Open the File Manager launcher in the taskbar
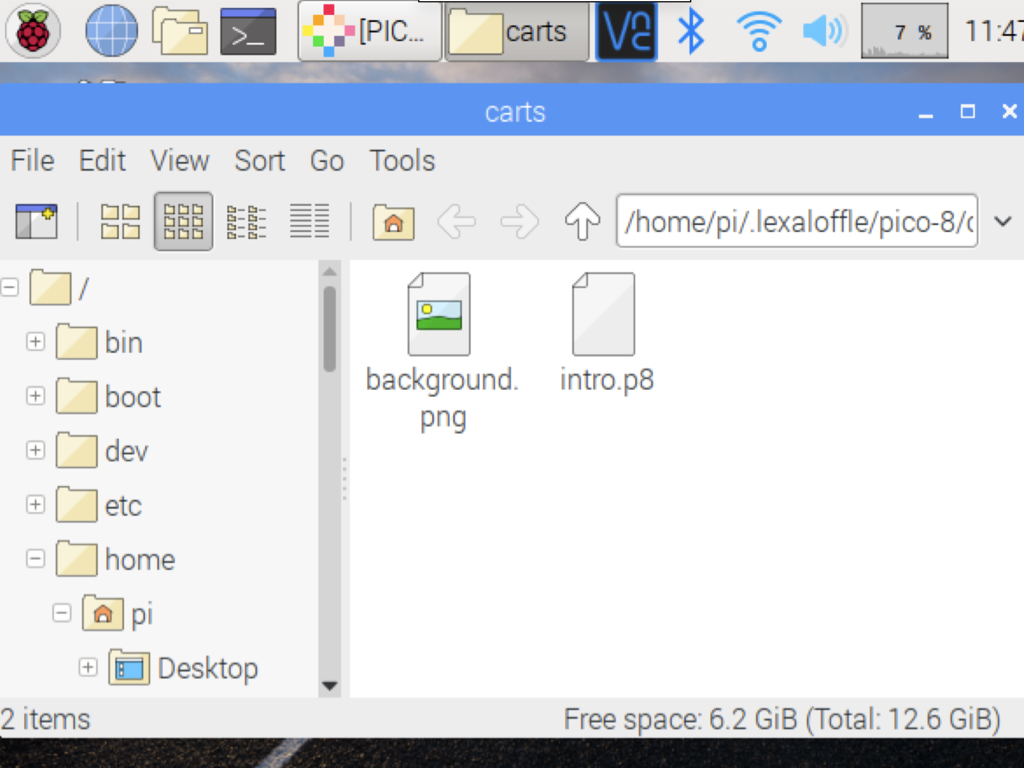The image size is (1024, 768). pos(180,31)
